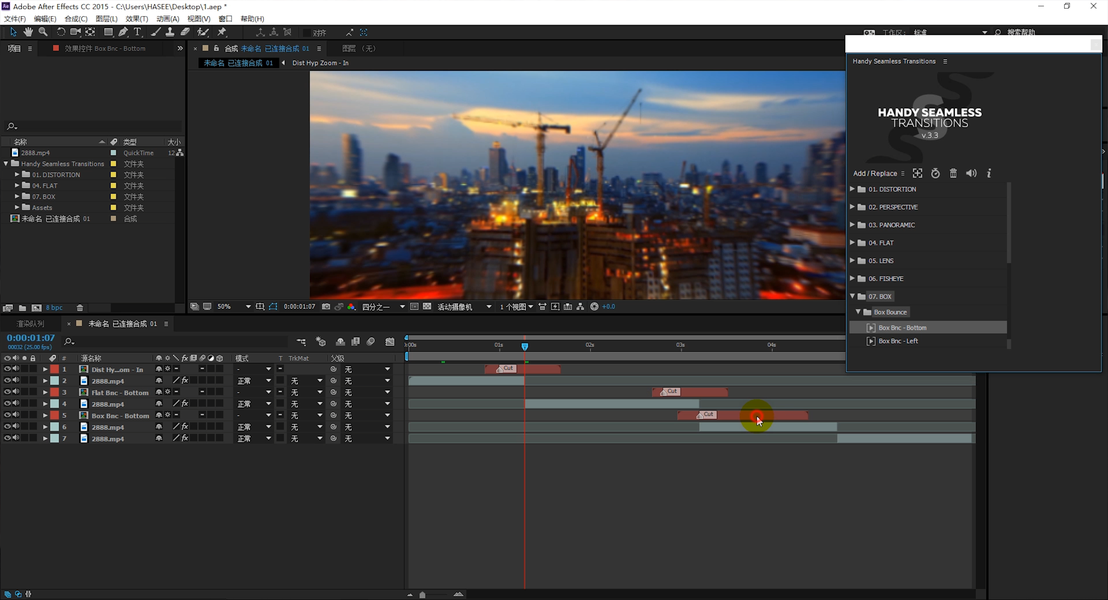The image size is (1108, 600).
Task: Select the Unified Camera tool
Action: (x=76, y=32)
